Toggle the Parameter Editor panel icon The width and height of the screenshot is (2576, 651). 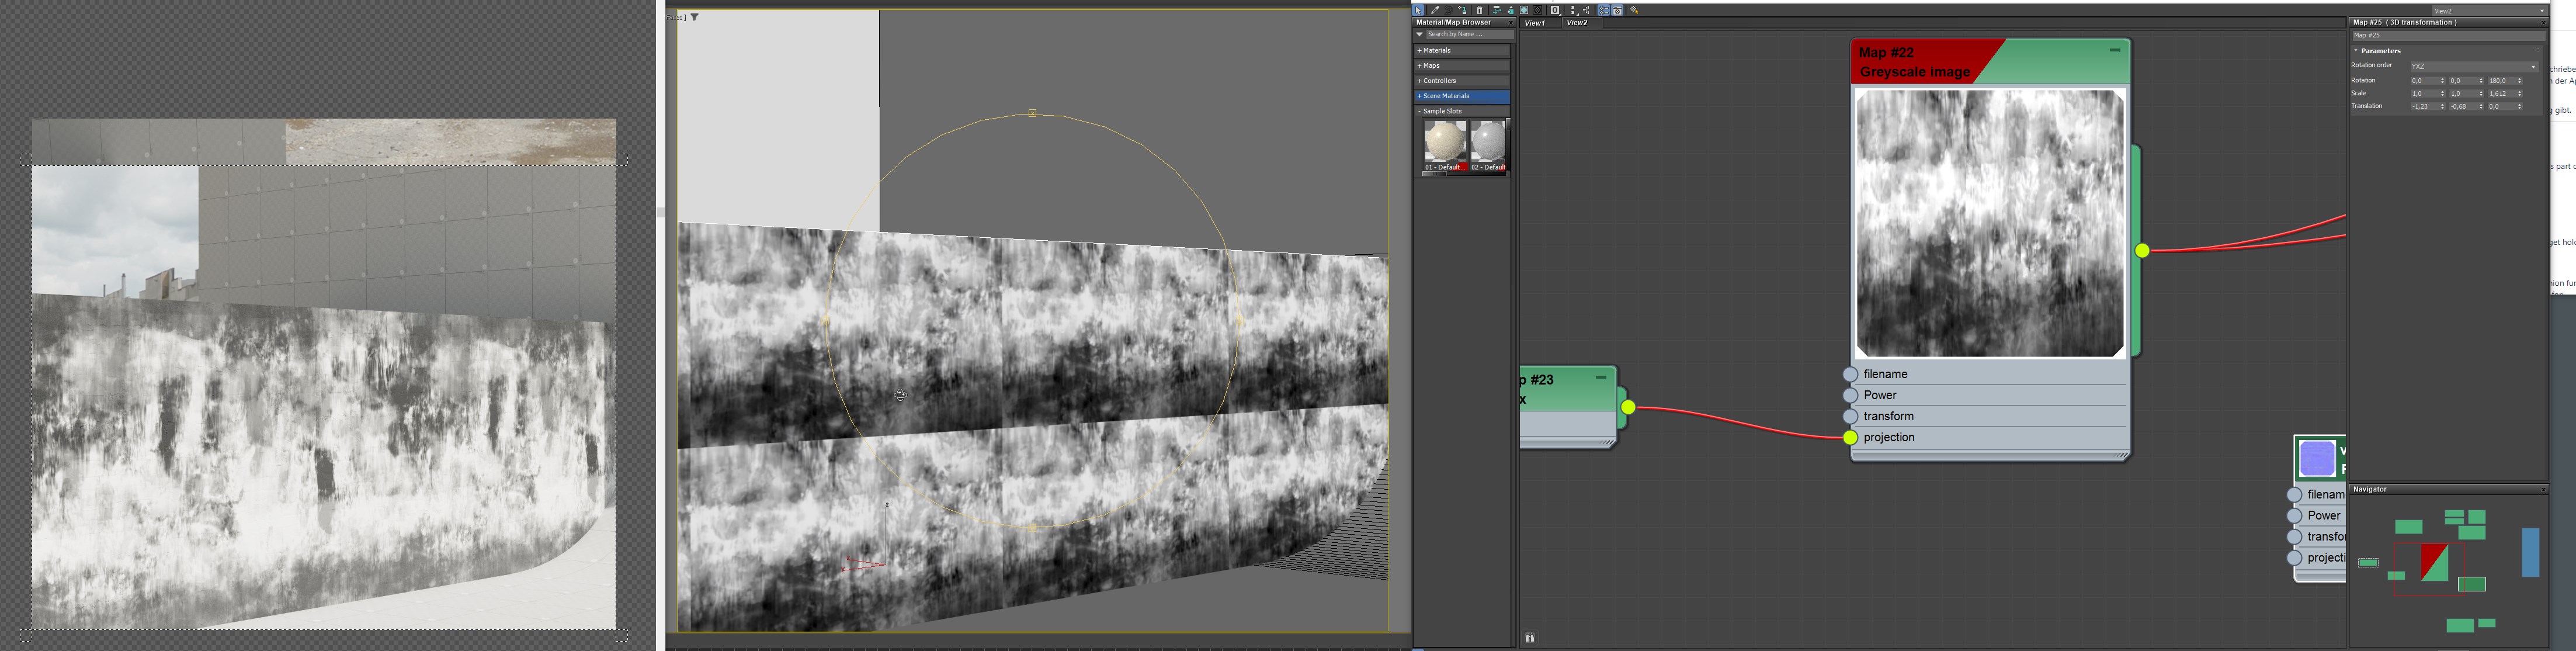click(x=1617, y=10)
